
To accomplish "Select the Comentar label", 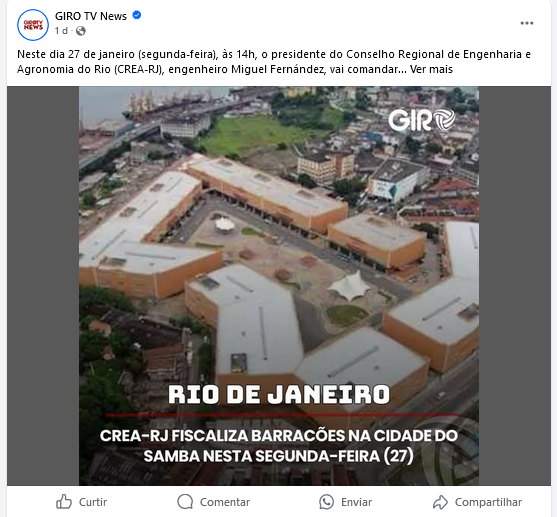I will point(225,502).
